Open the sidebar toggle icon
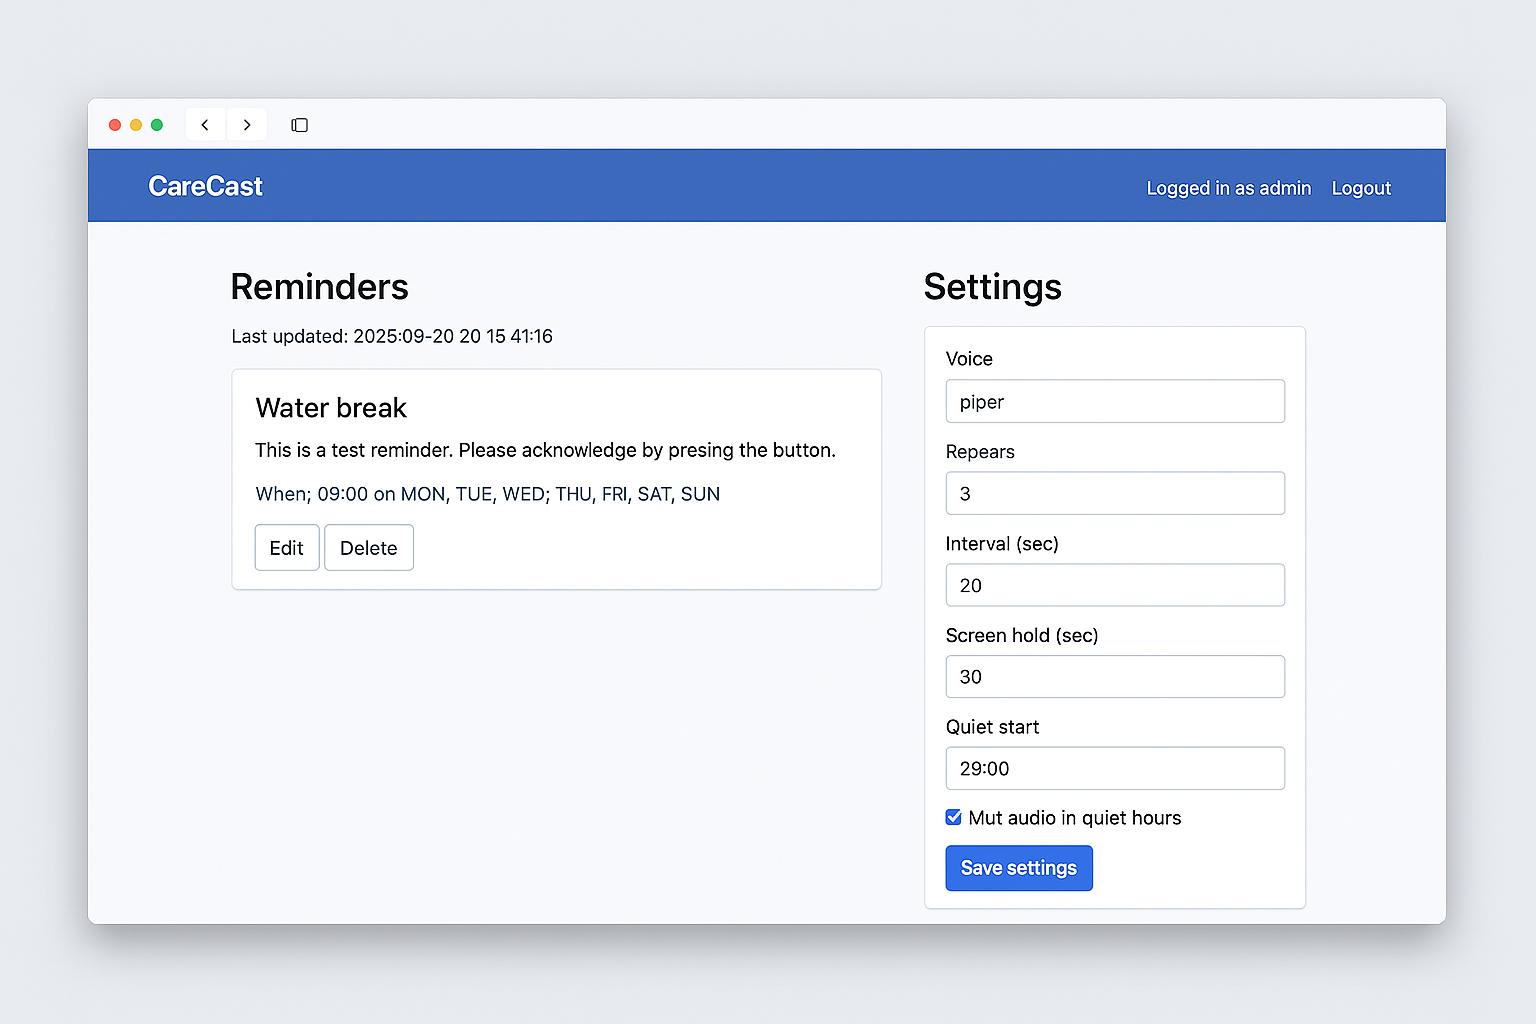 pyautogui.click(x=299, y=124)
